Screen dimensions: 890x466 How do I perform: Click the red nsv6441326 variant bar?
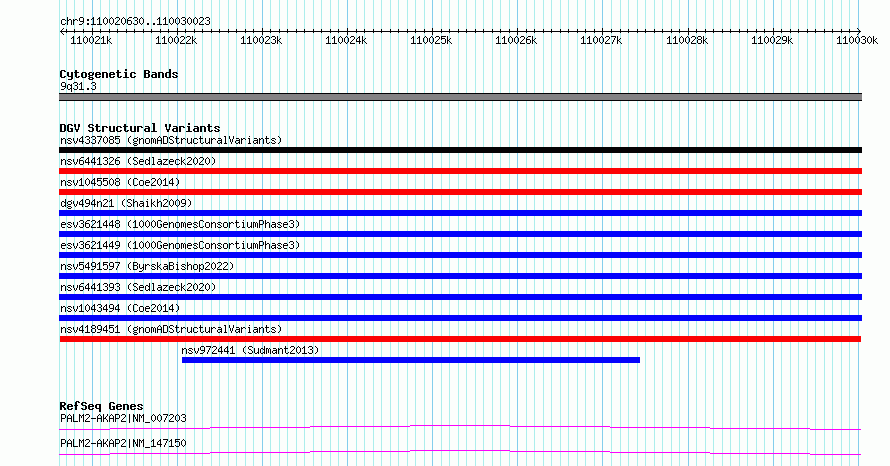pos(460,171)
